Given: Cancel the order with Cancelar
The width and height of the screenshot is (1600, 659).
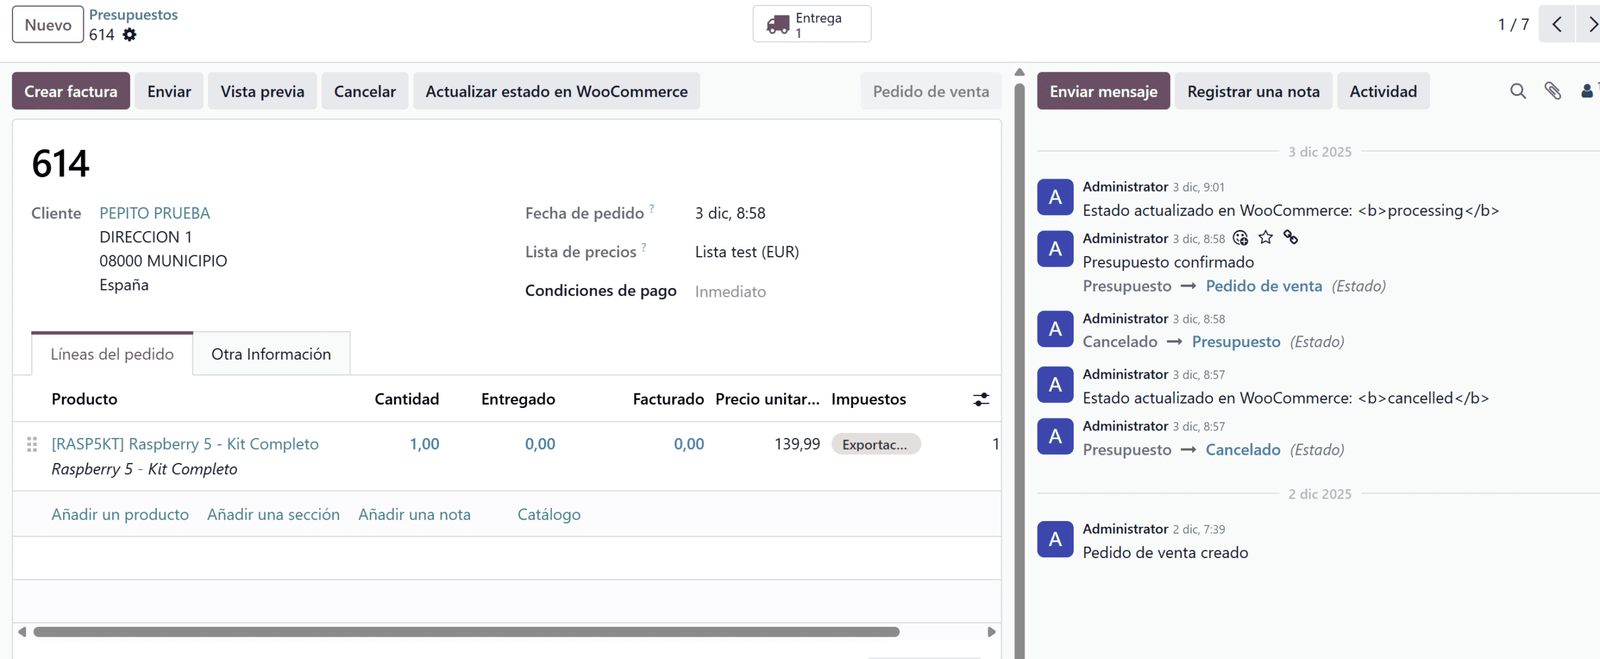Looking at the screenshot, I should (365, 91).
